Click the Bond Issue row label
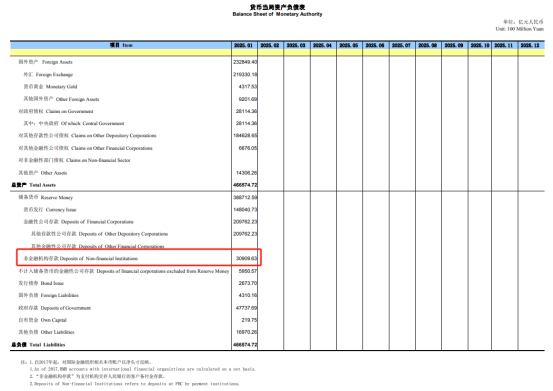This screenshot has height=391, width=553. pyautogui.click(x=41, y=283)
